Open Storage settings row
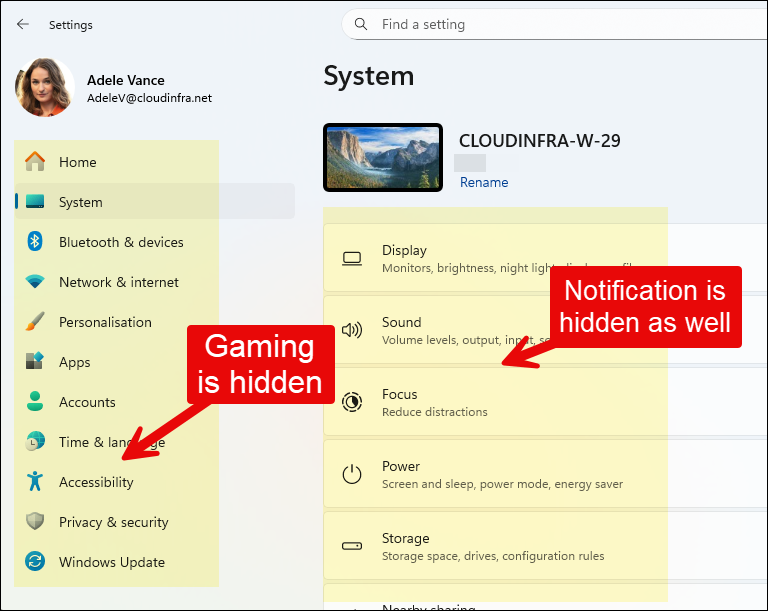Screen dimensions: 768x611 pos(405,546)
